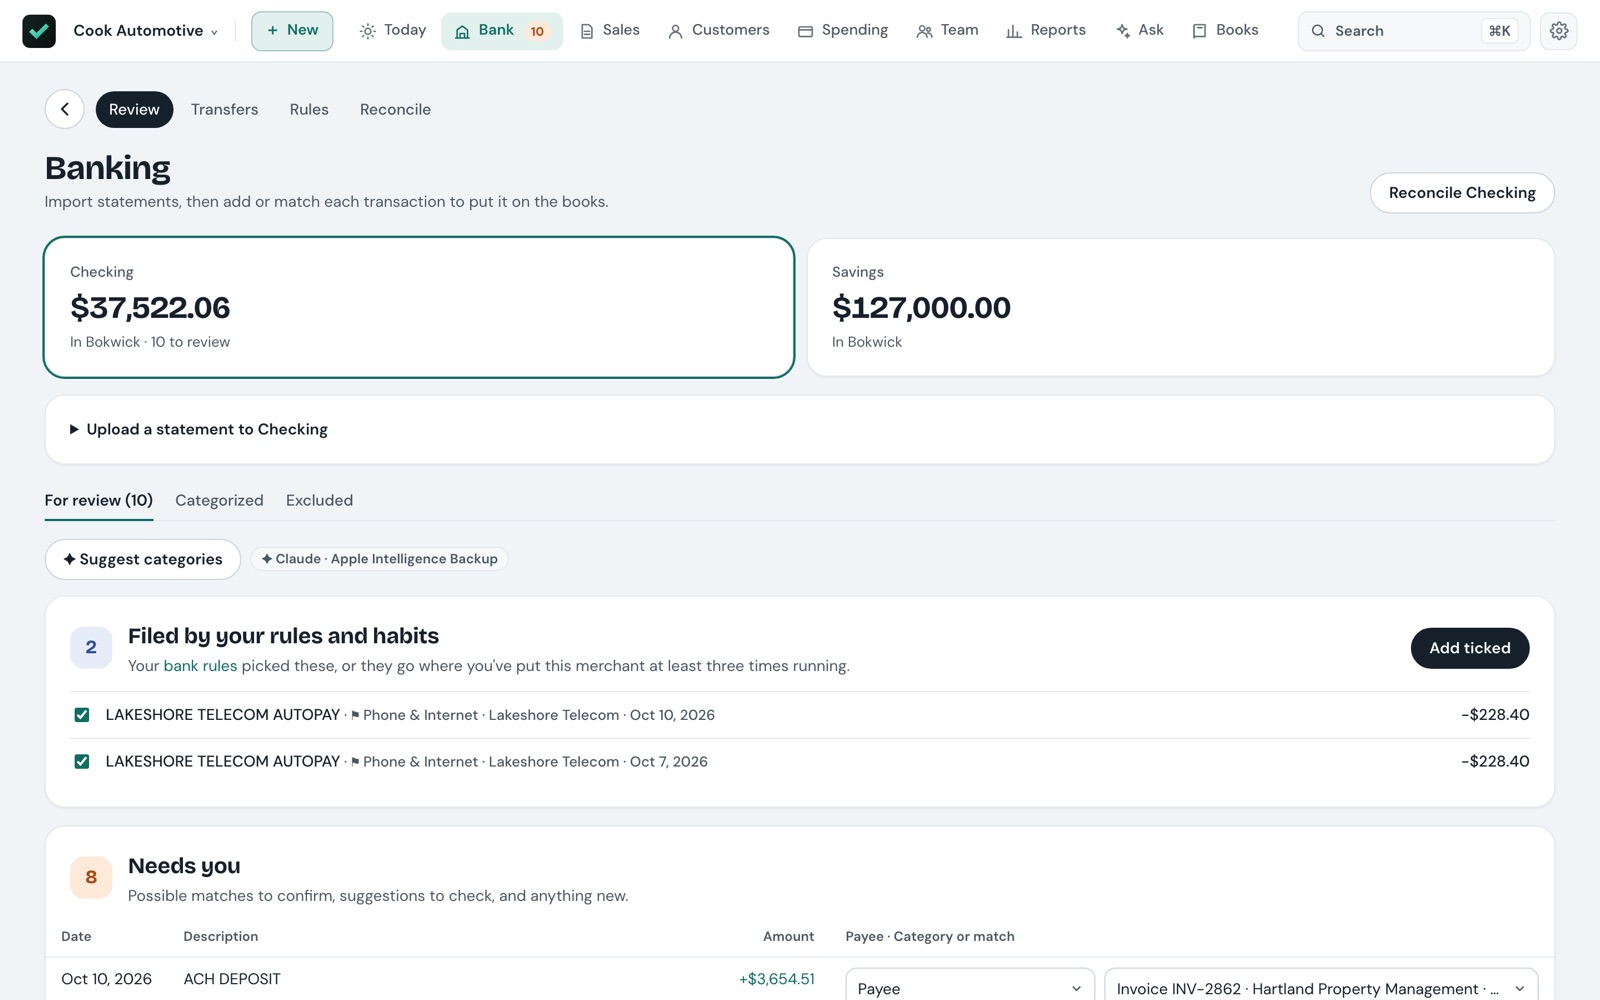
Task: Click Suggest categories button
Action: tap(143, 559)
